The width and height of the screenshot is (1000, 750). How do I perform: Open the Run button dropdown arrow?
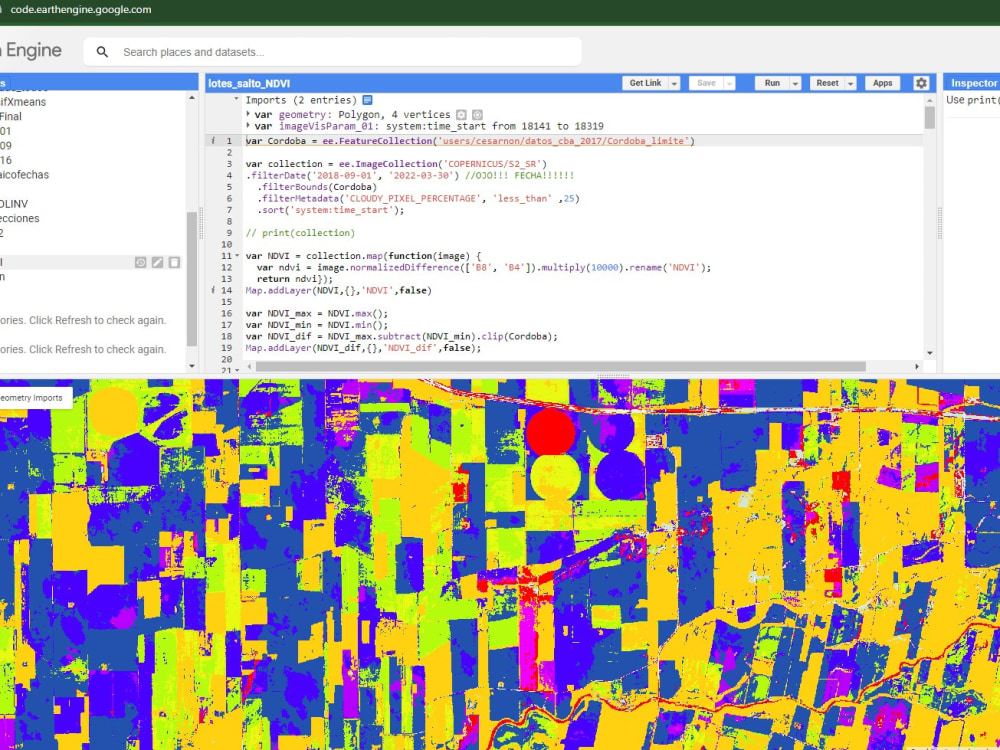pos(794,83)
